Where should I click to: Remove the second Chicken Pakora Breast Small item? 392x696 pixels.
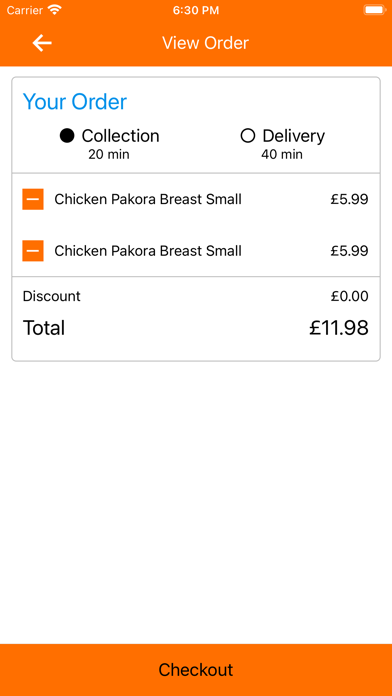coord(33,251)
